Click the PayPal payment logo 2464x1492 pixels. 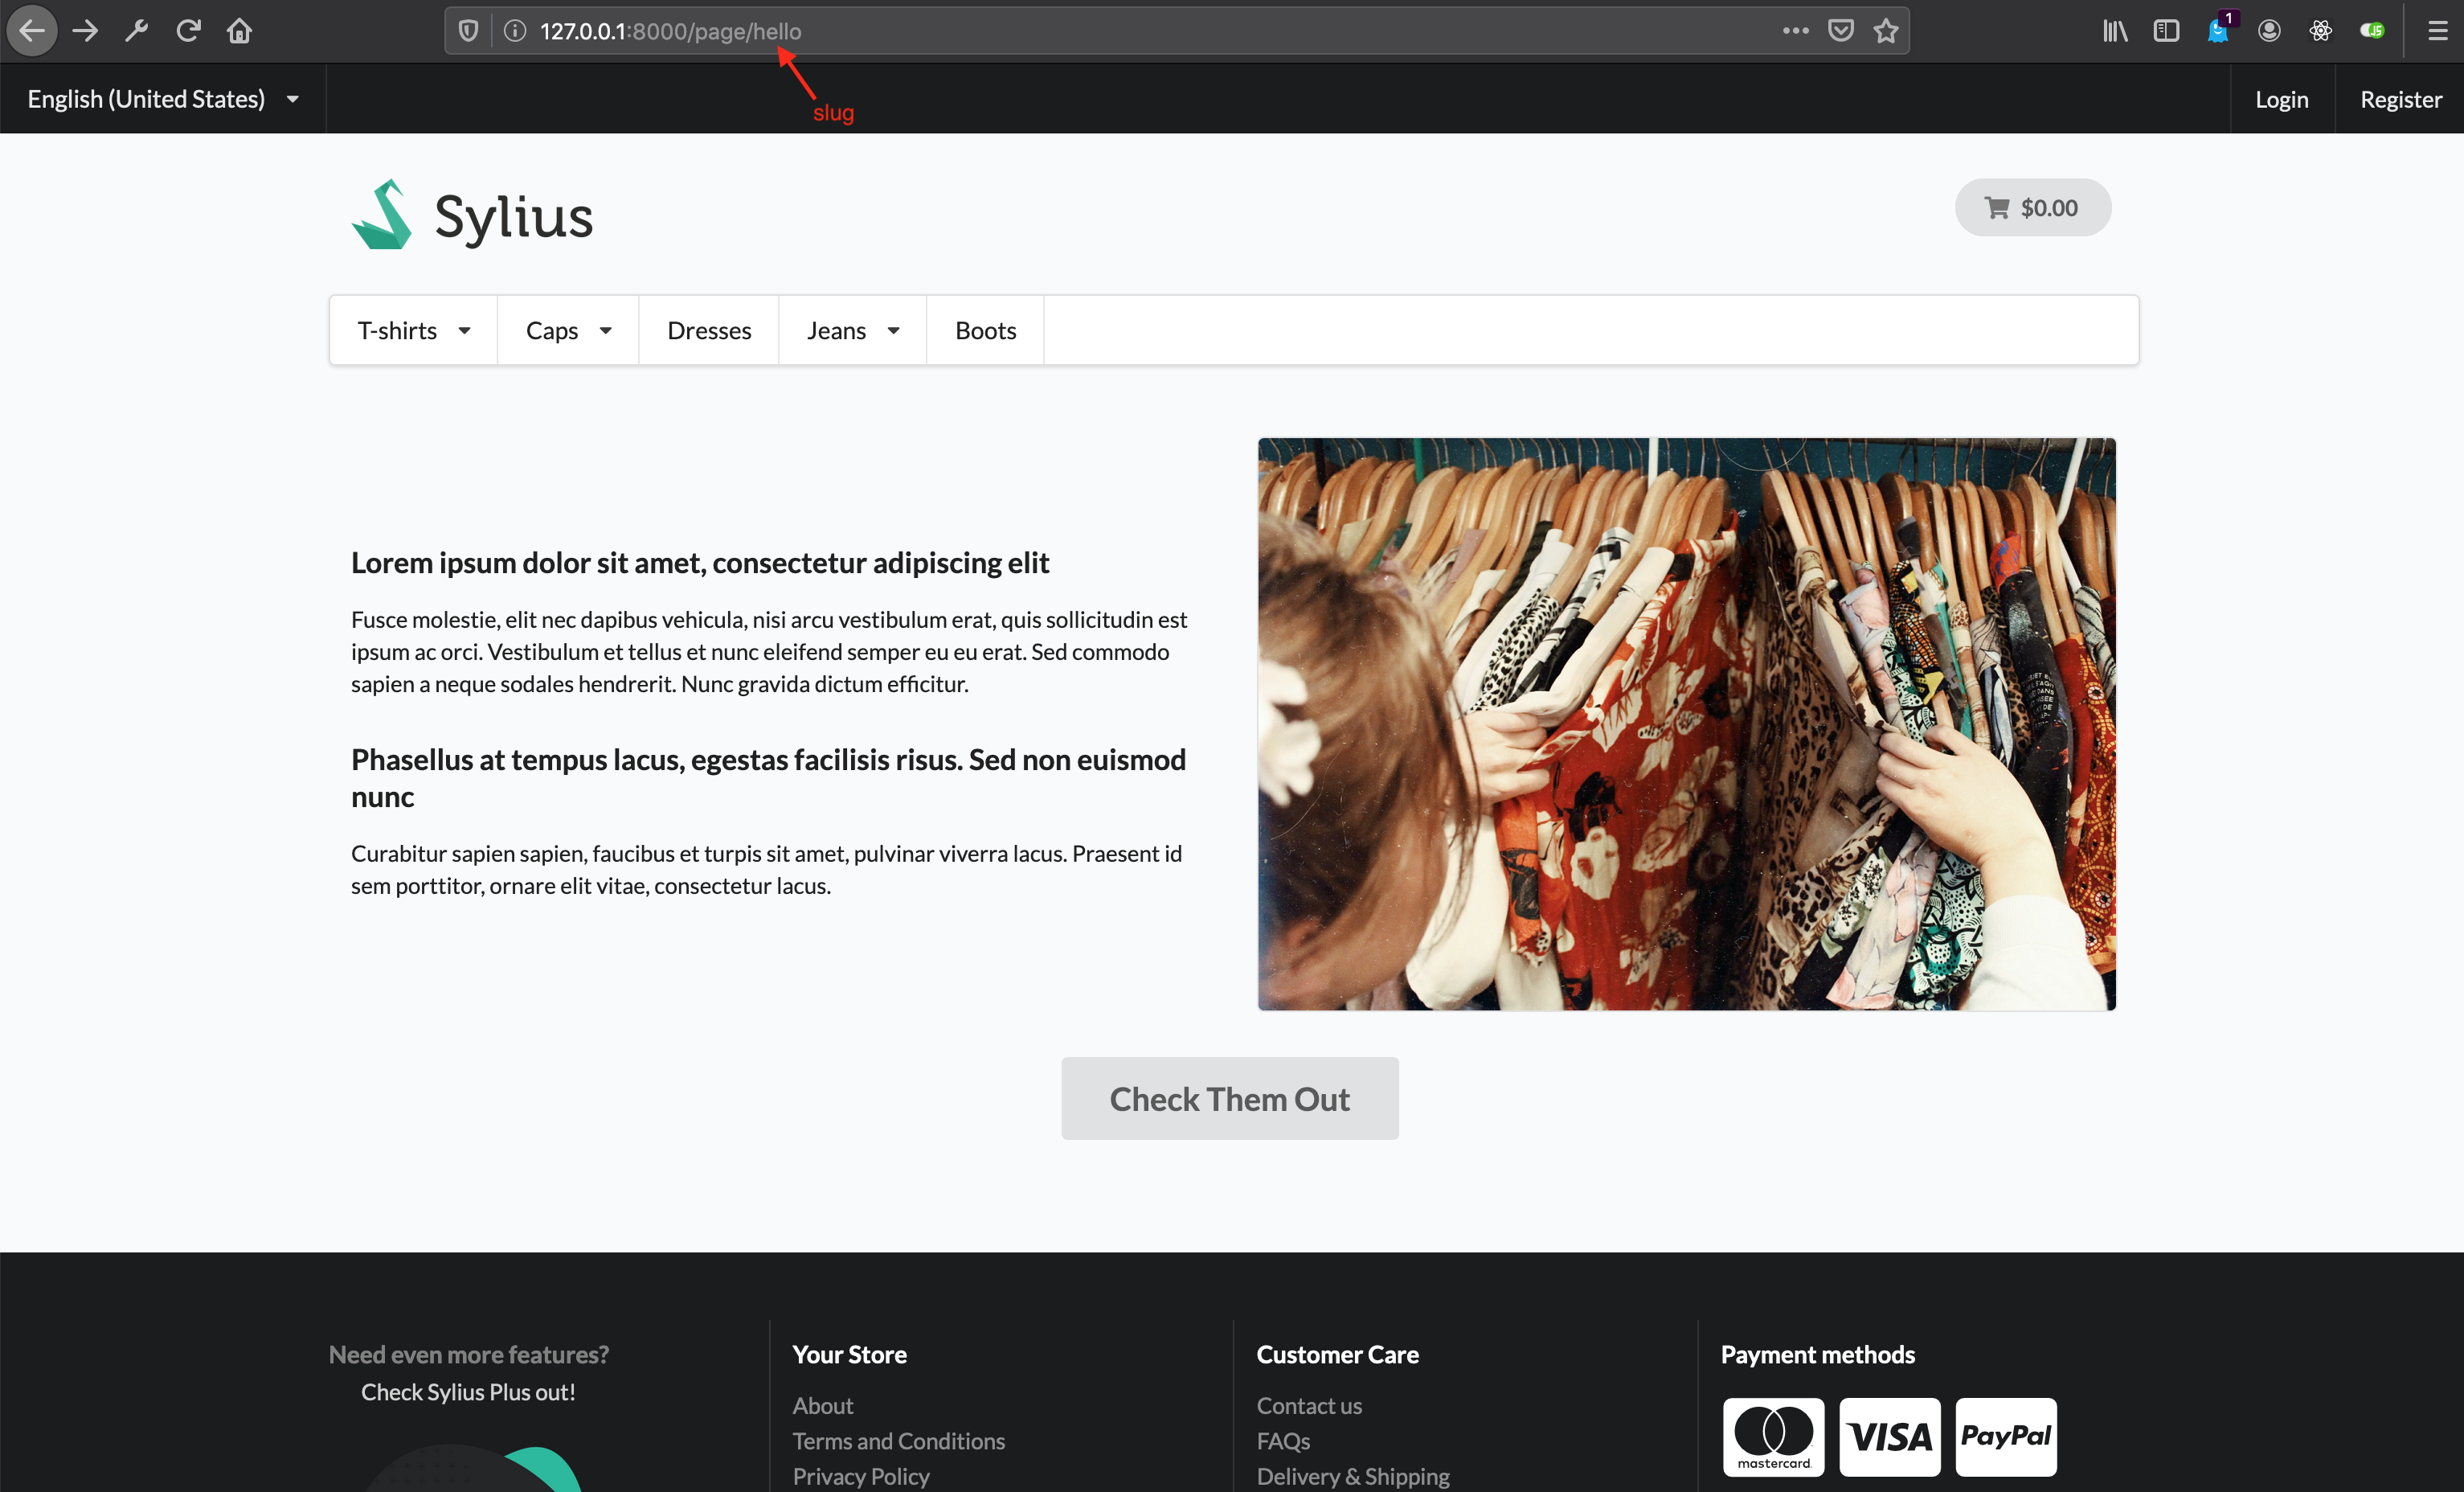coord(2006,1437)
